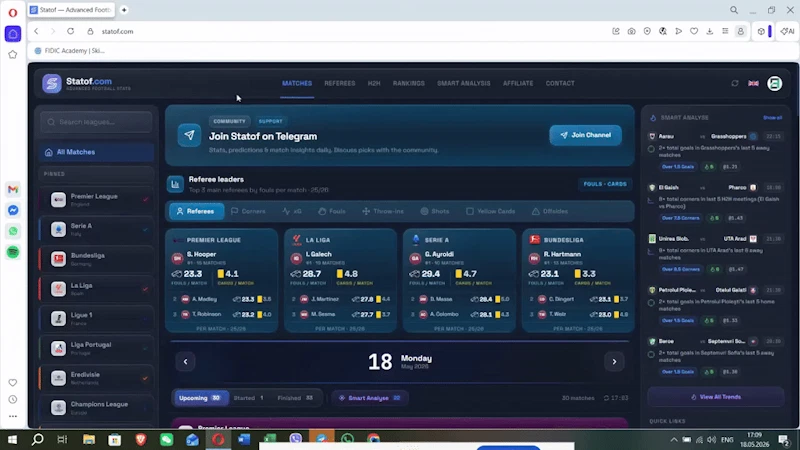Open the H2H nav tab

point(374,83)
